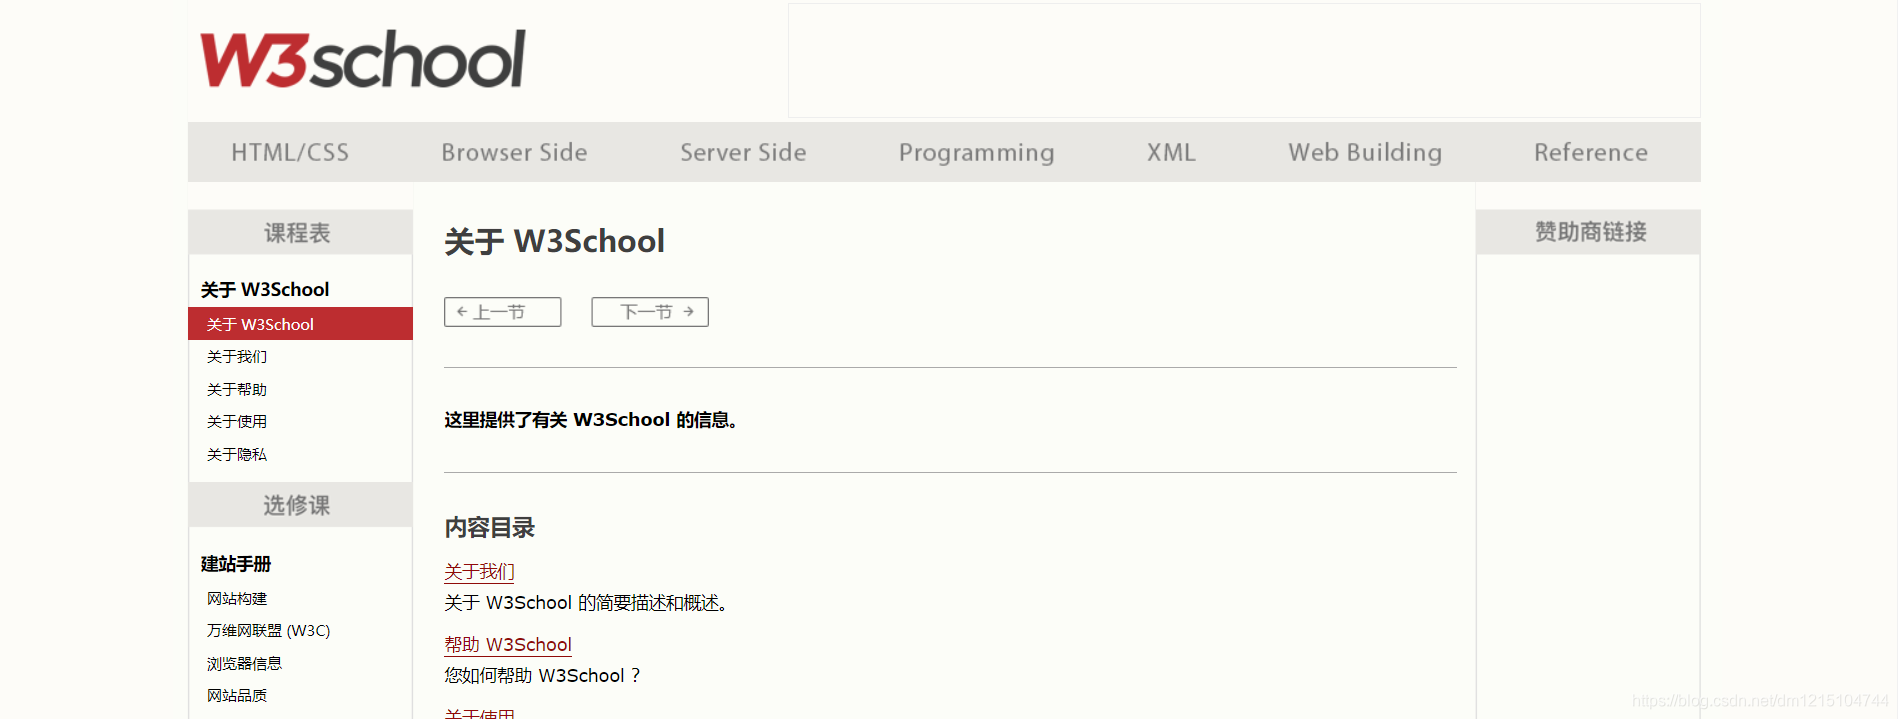Click the 建站手册 sidebar title
The width and height of the screenshot is (1898, 719).
pyautogui.click(x=236, y=564)
